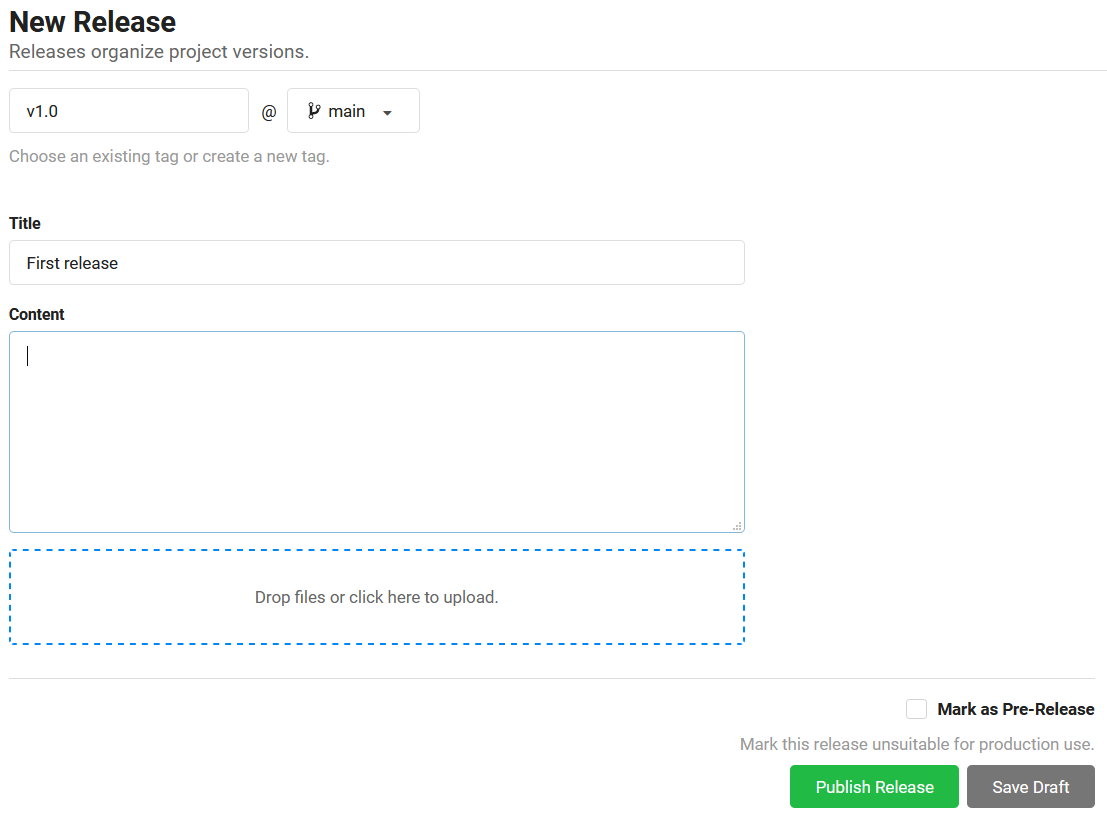Click the 'Mark as Pre-Release' label text
1107x820 pixels.
[1015, 709]
